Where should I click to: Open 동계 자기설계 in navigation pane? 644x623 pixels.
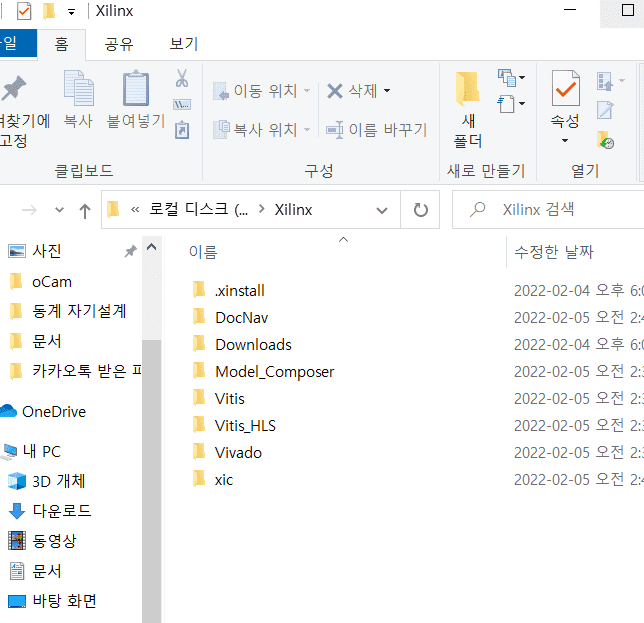[79, 311]
